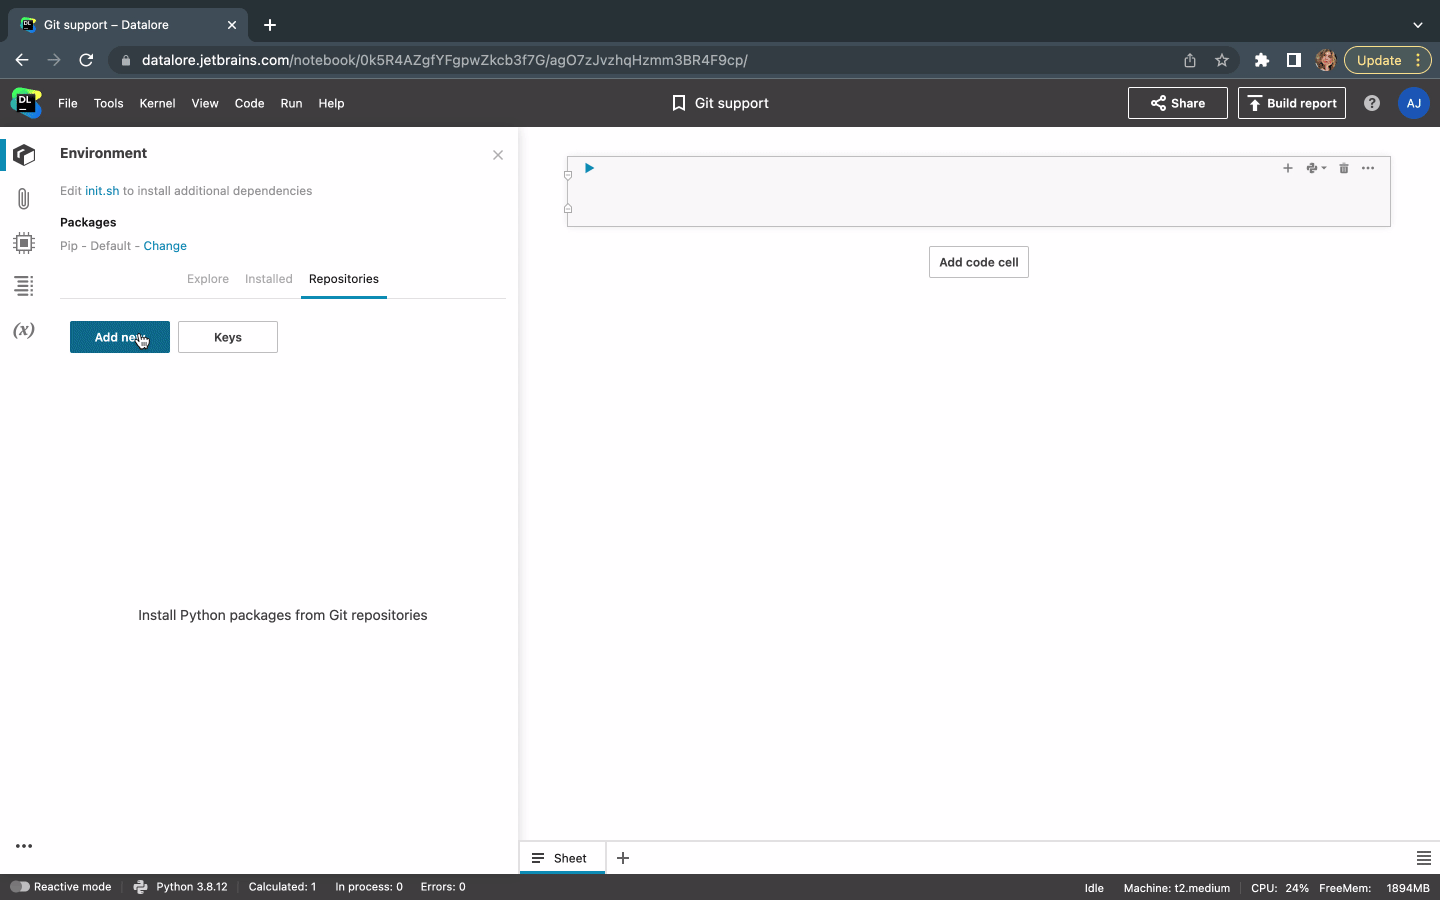Add a new sheet with plus icon
1440x900 pixels.
(x=623, y=858)
